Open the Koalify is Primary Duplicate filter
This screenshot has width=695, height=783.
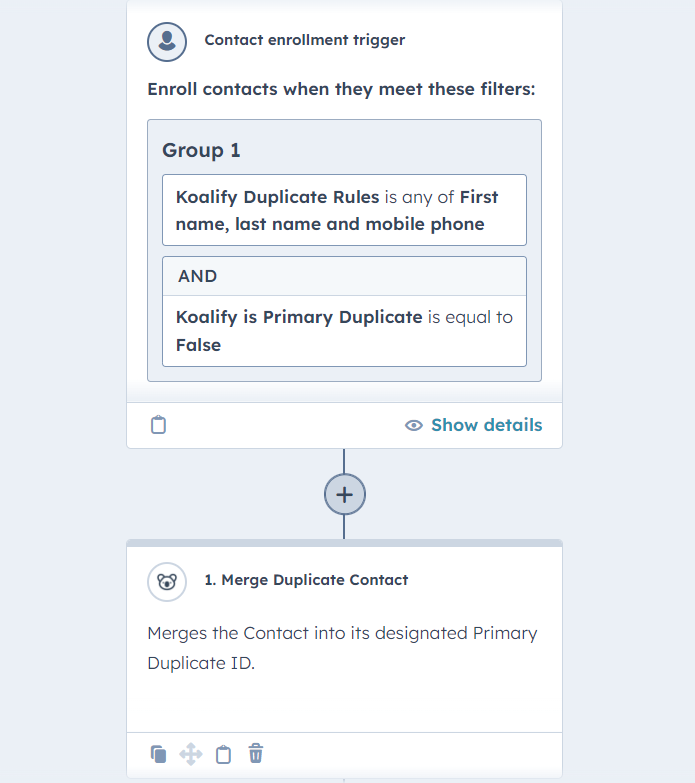(344, 331)
